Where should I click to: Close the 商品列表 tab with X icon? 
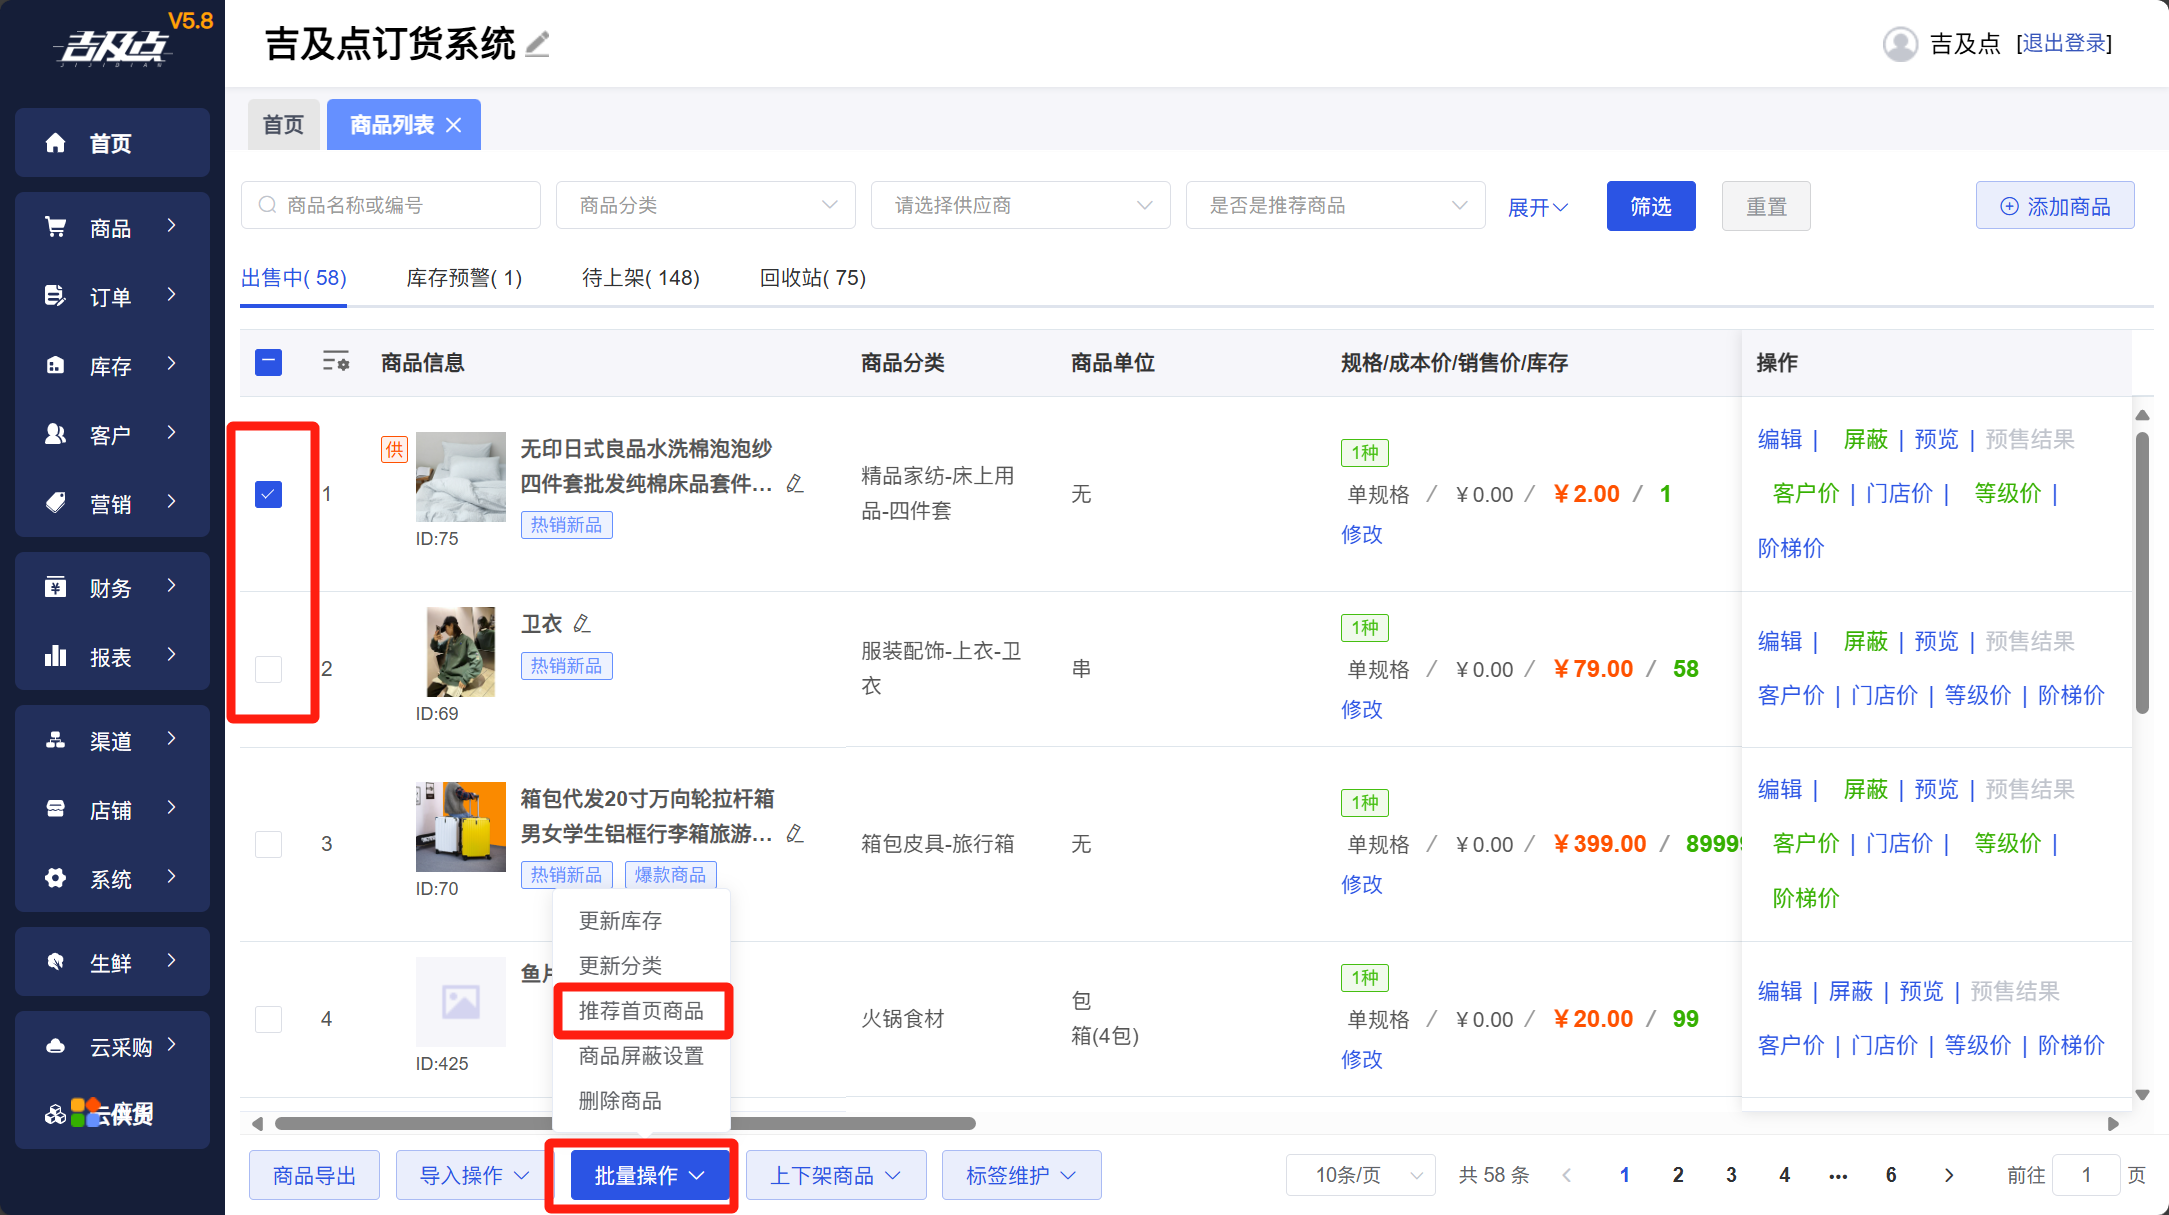pos(454,125)
